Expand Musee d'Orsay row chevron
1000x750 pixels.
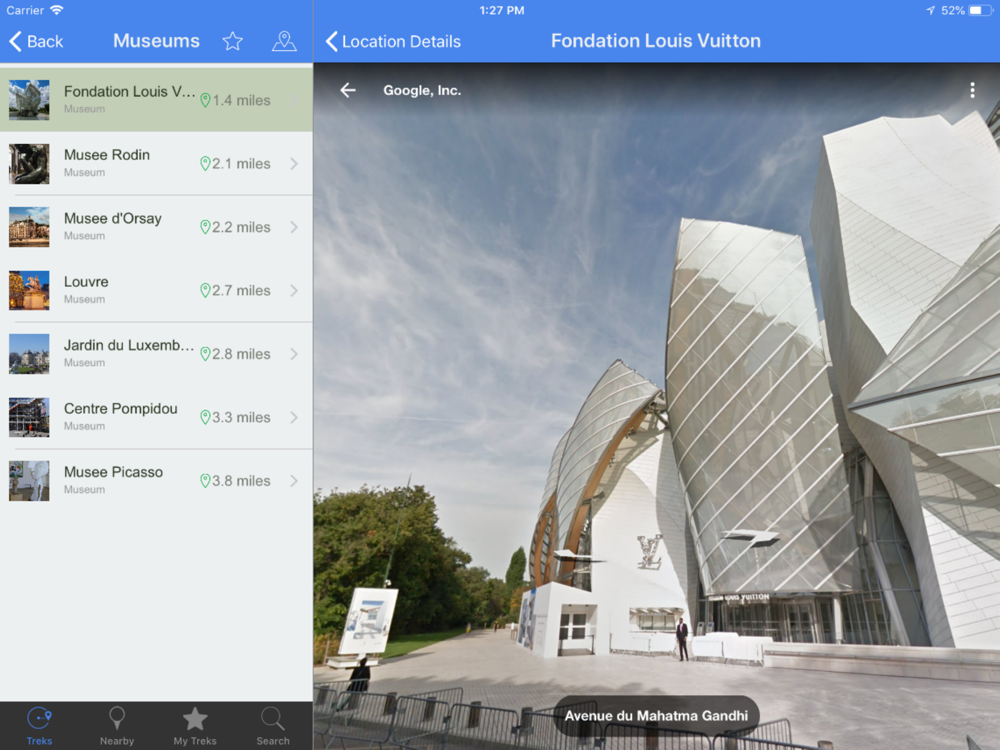[294, 227]
